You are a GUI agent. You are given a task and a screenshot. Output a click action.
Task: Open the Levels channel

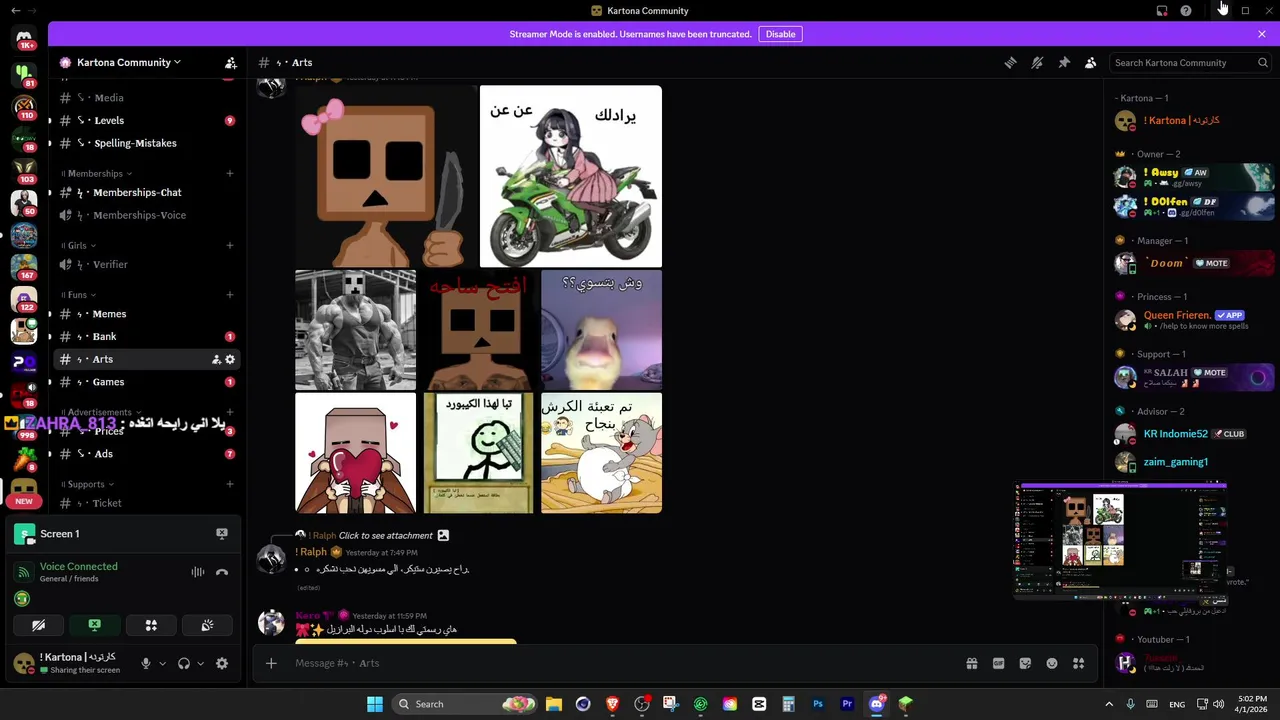(x=145, y=120)
